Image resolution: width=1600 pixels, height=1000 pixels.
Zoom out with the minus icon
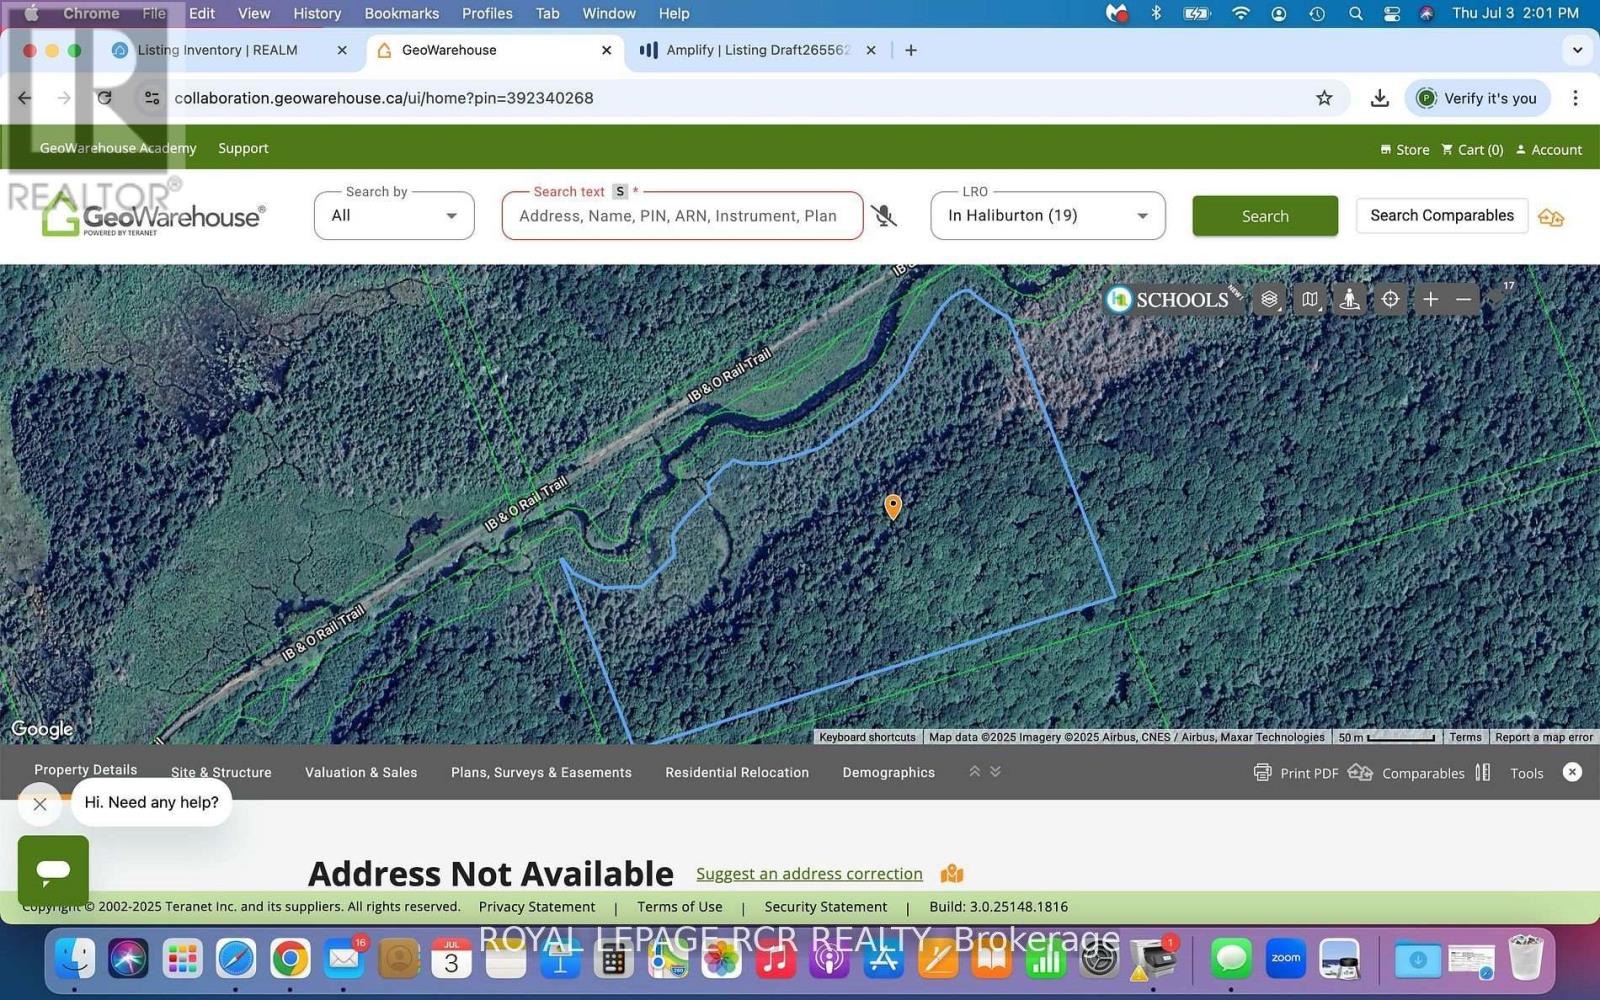click(1462, 298)
